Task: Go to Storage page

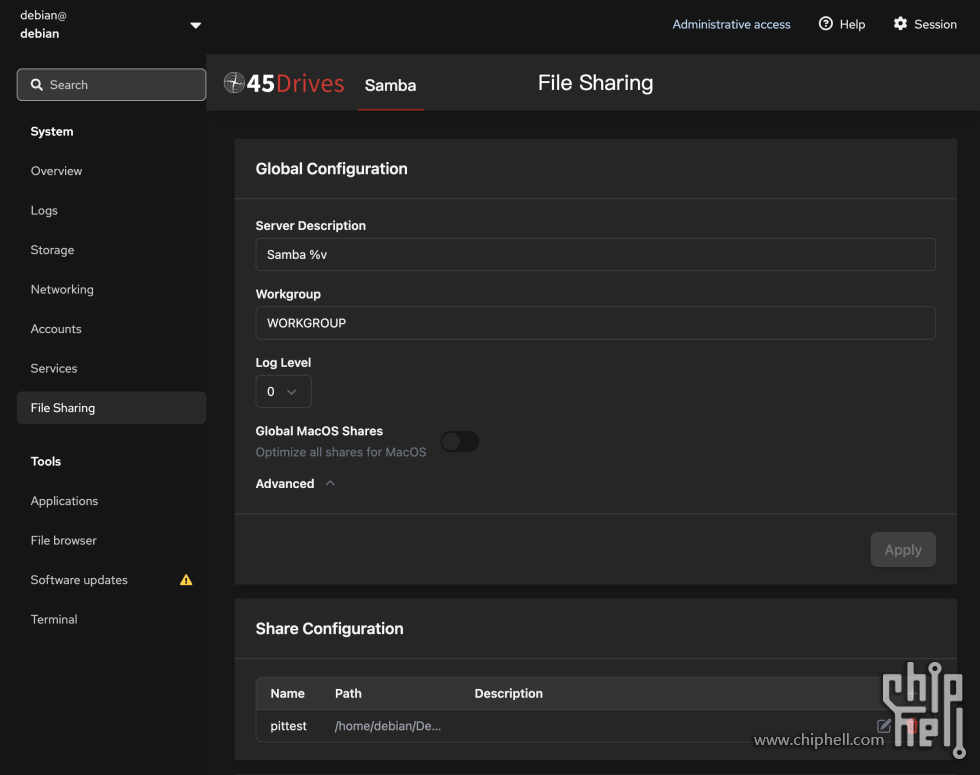Action: tap(52, 250)
